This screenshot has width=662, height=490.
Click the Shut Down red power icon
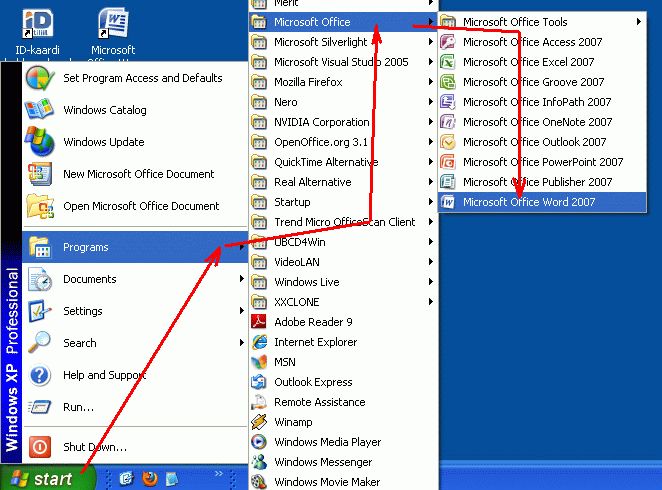40,447
